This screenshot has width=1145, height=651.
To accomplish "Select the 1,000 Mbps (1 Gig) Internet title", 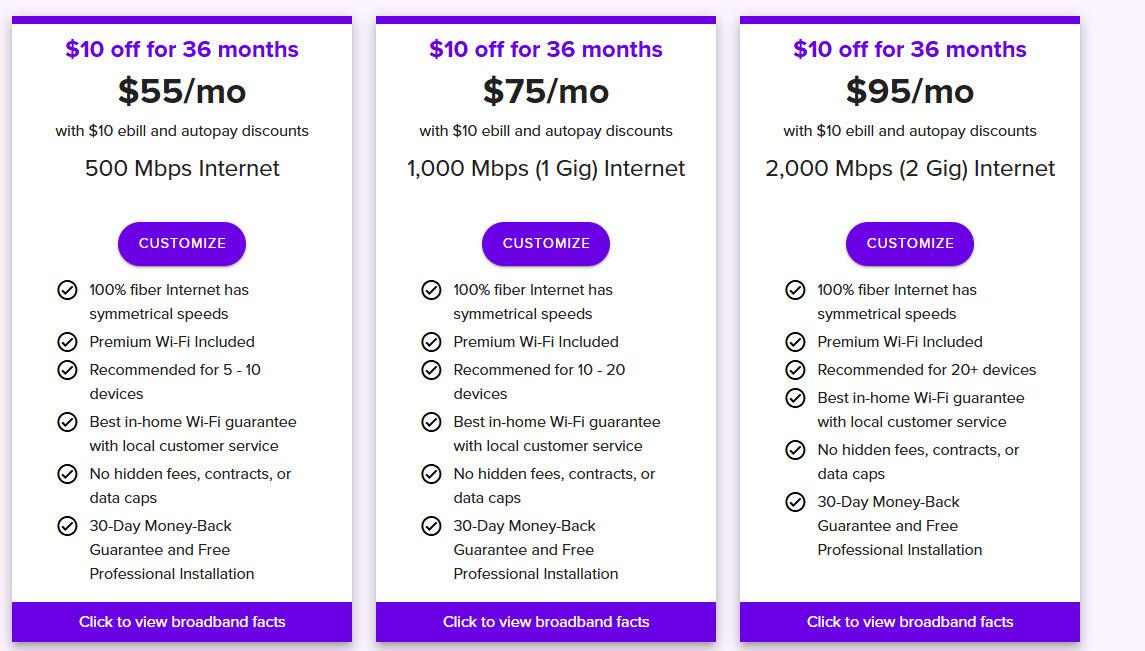I will click(x=545, y=169).
